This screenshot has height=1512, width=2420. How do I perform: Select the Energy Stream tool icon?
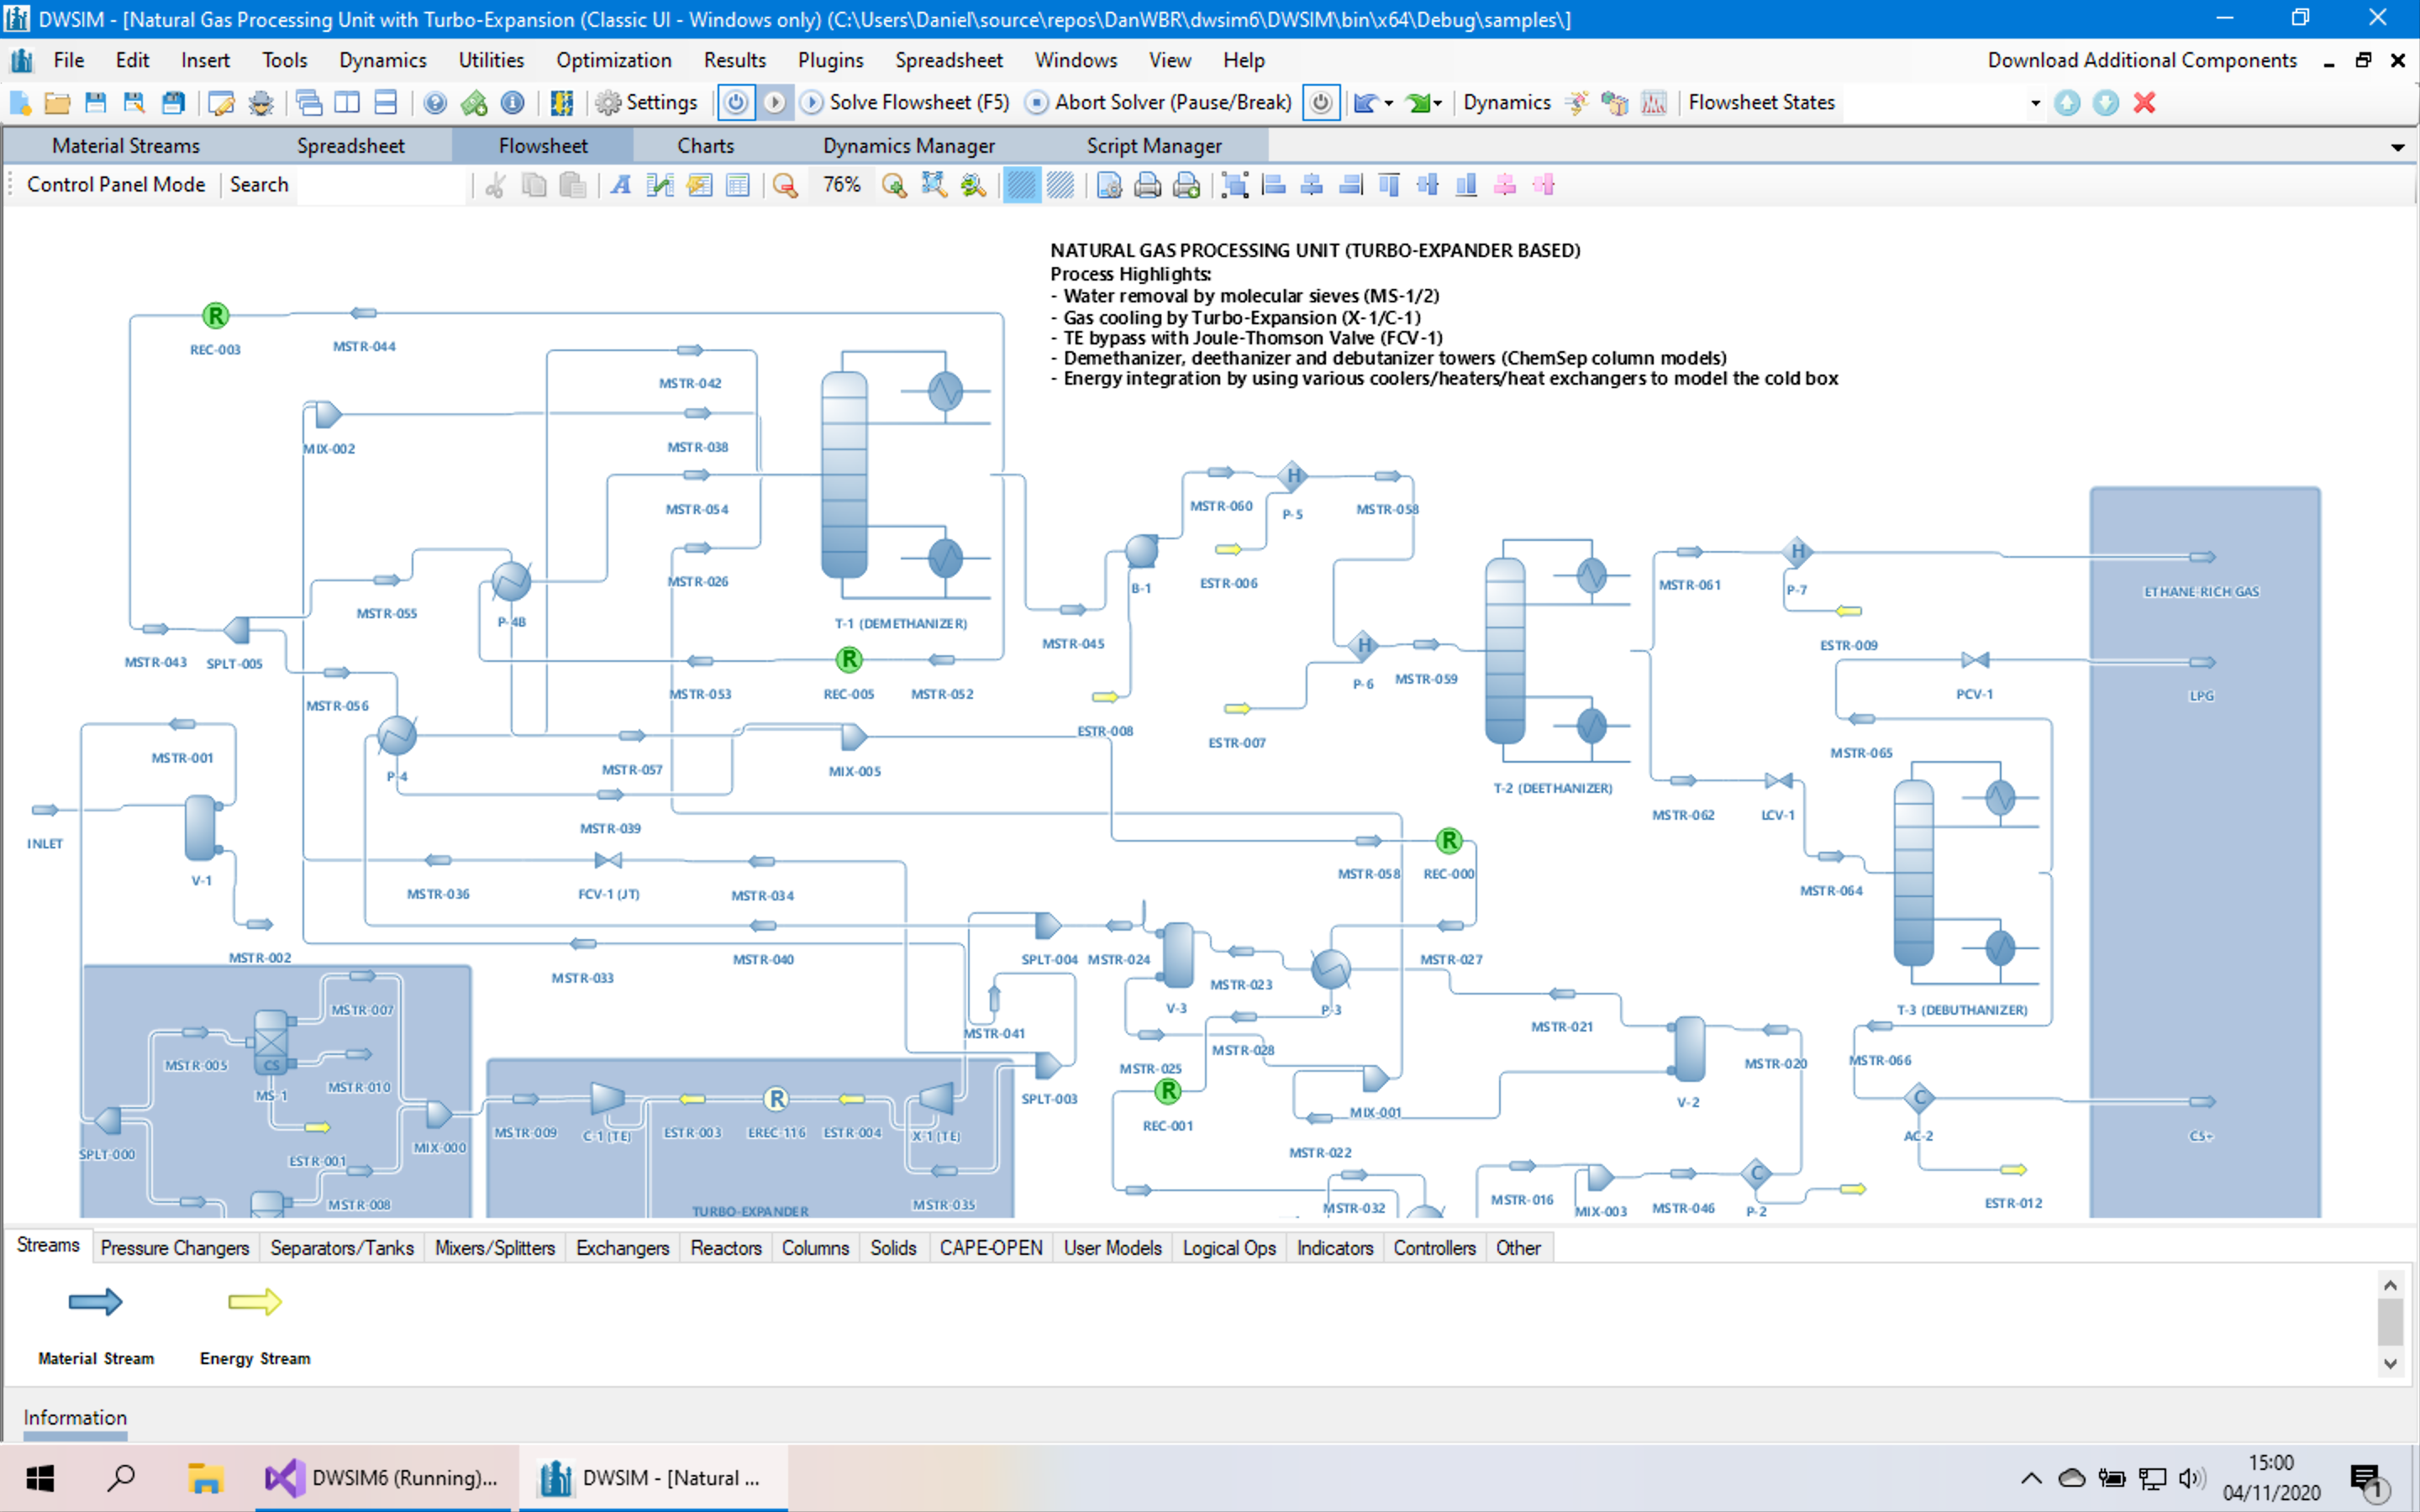click(253, 1301)
